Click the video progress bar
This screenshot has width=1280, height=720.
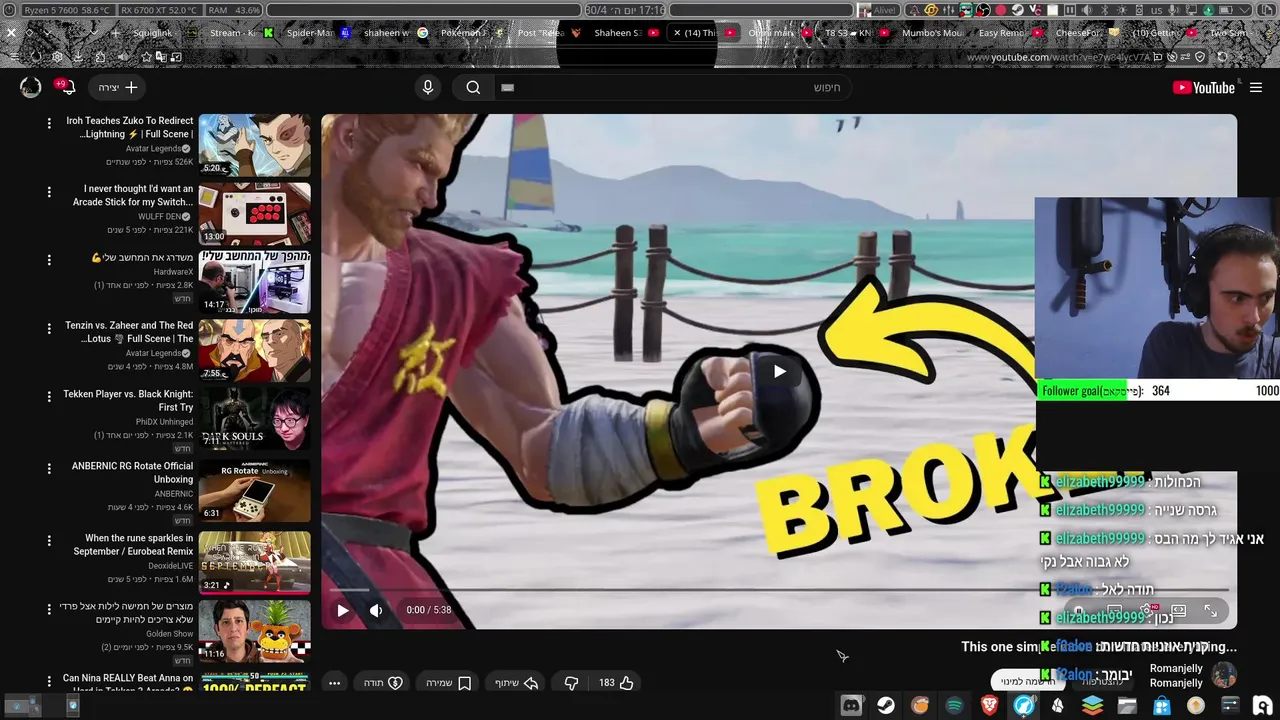pos(780,590)
